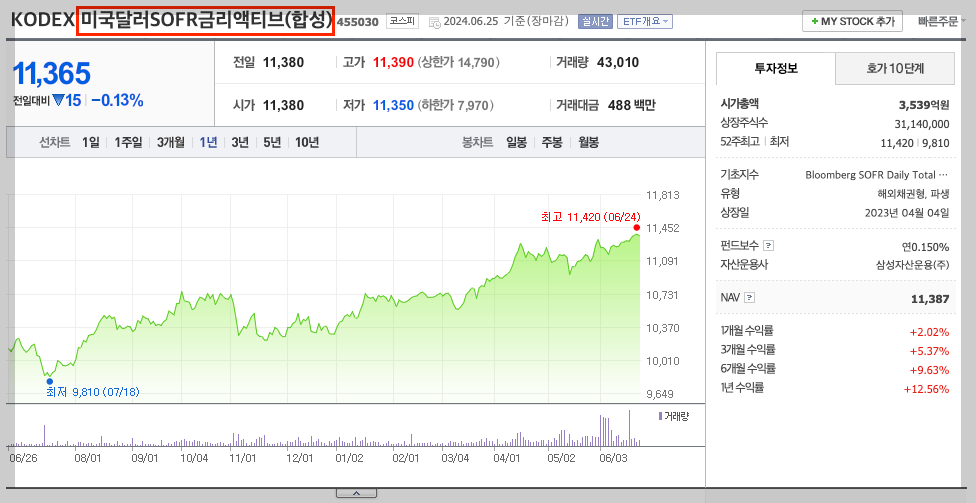This screenshot has height=503, width=976.
Task: Click the NAV help question-mark icon
Action: [749, 298]
